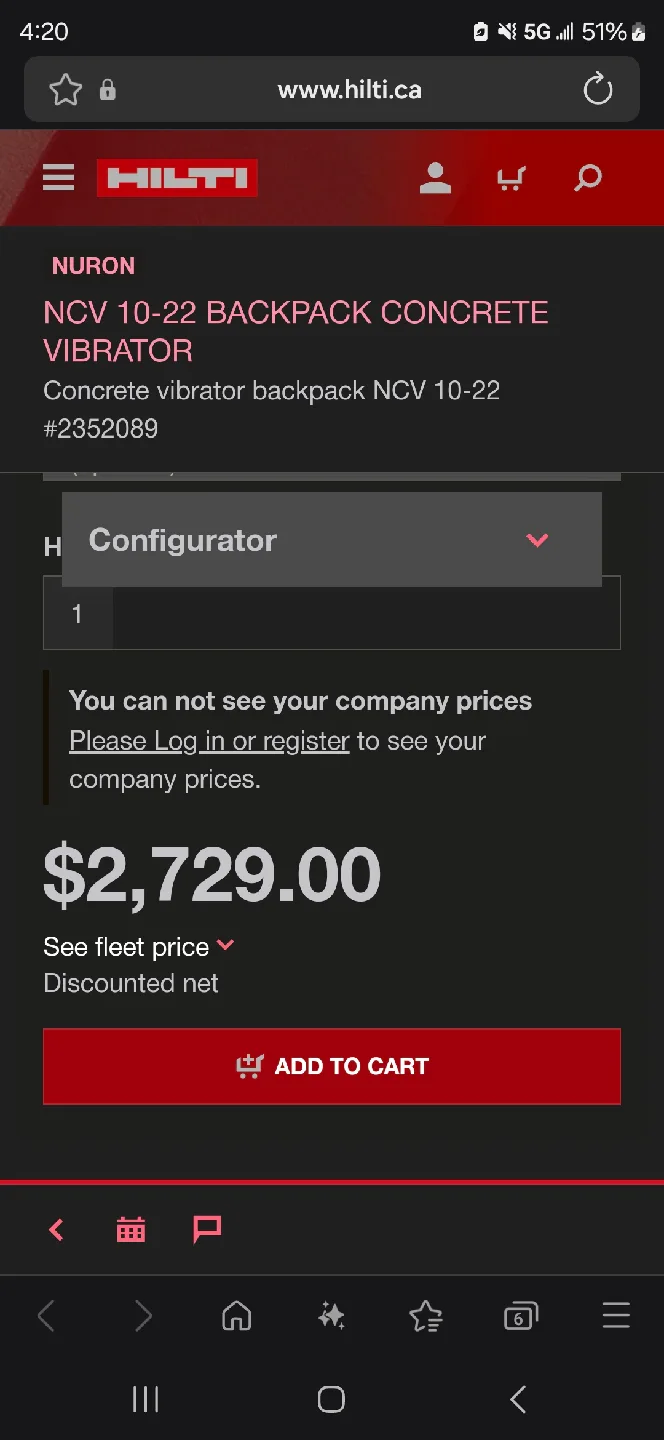Open browser AI sparkle icon
This screenshot has width=664, height=1440.
[331, 1316]
